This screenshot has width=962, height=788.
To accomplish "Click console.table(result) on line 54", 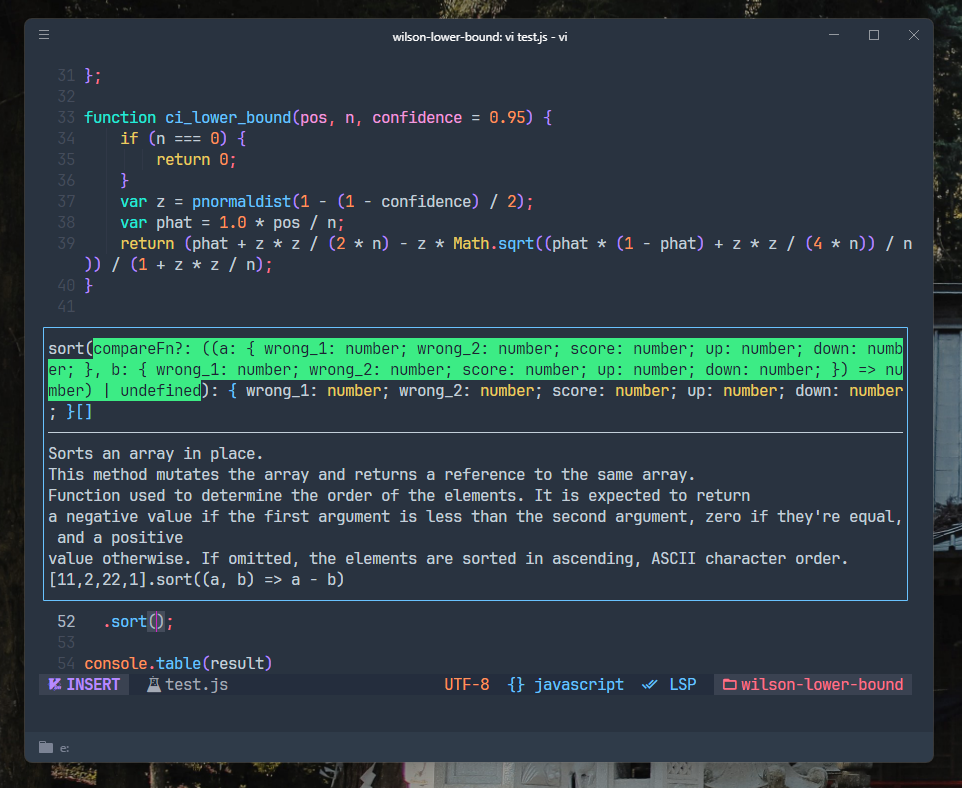I will click(x=178, y=663).
